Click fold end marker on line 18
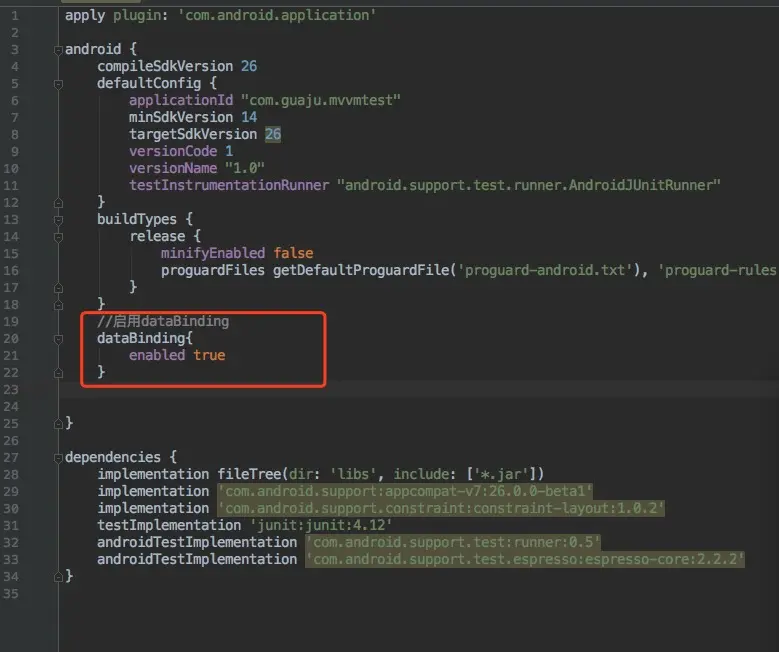The image size is (779, 652). [x=58, y=305]
